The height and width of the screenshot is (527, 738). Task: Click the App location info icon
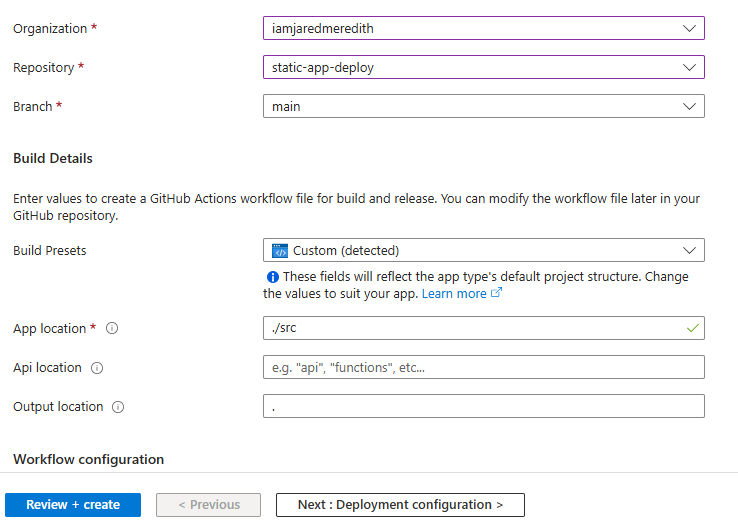click(x=112, y=329)
